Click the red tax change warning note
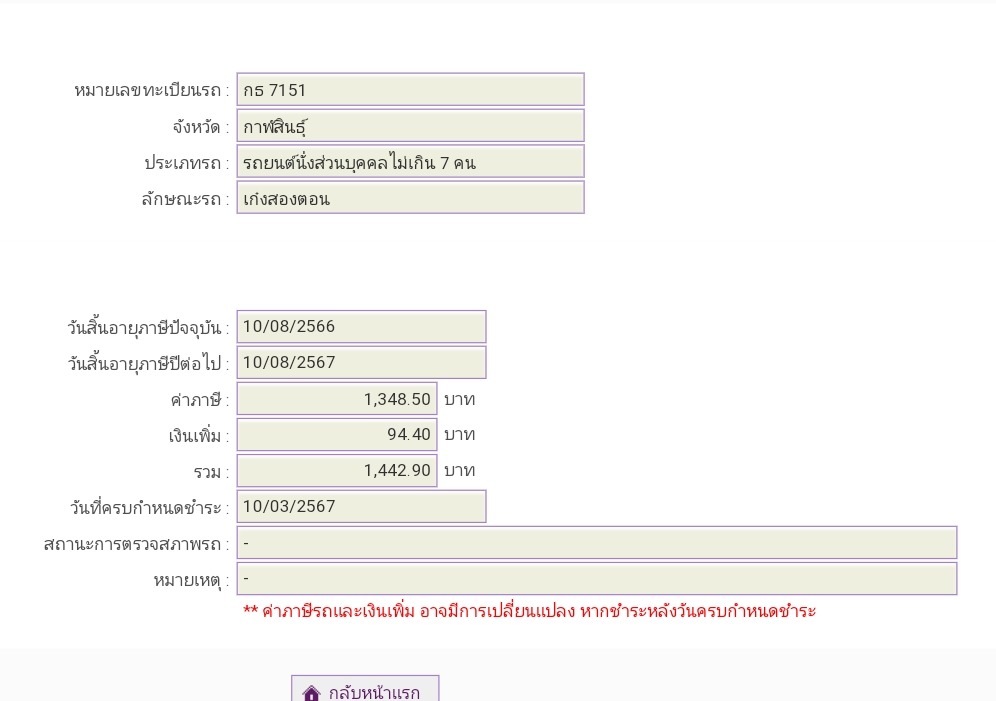This screenshot has height=701, width=996. (x=529, y=611)
